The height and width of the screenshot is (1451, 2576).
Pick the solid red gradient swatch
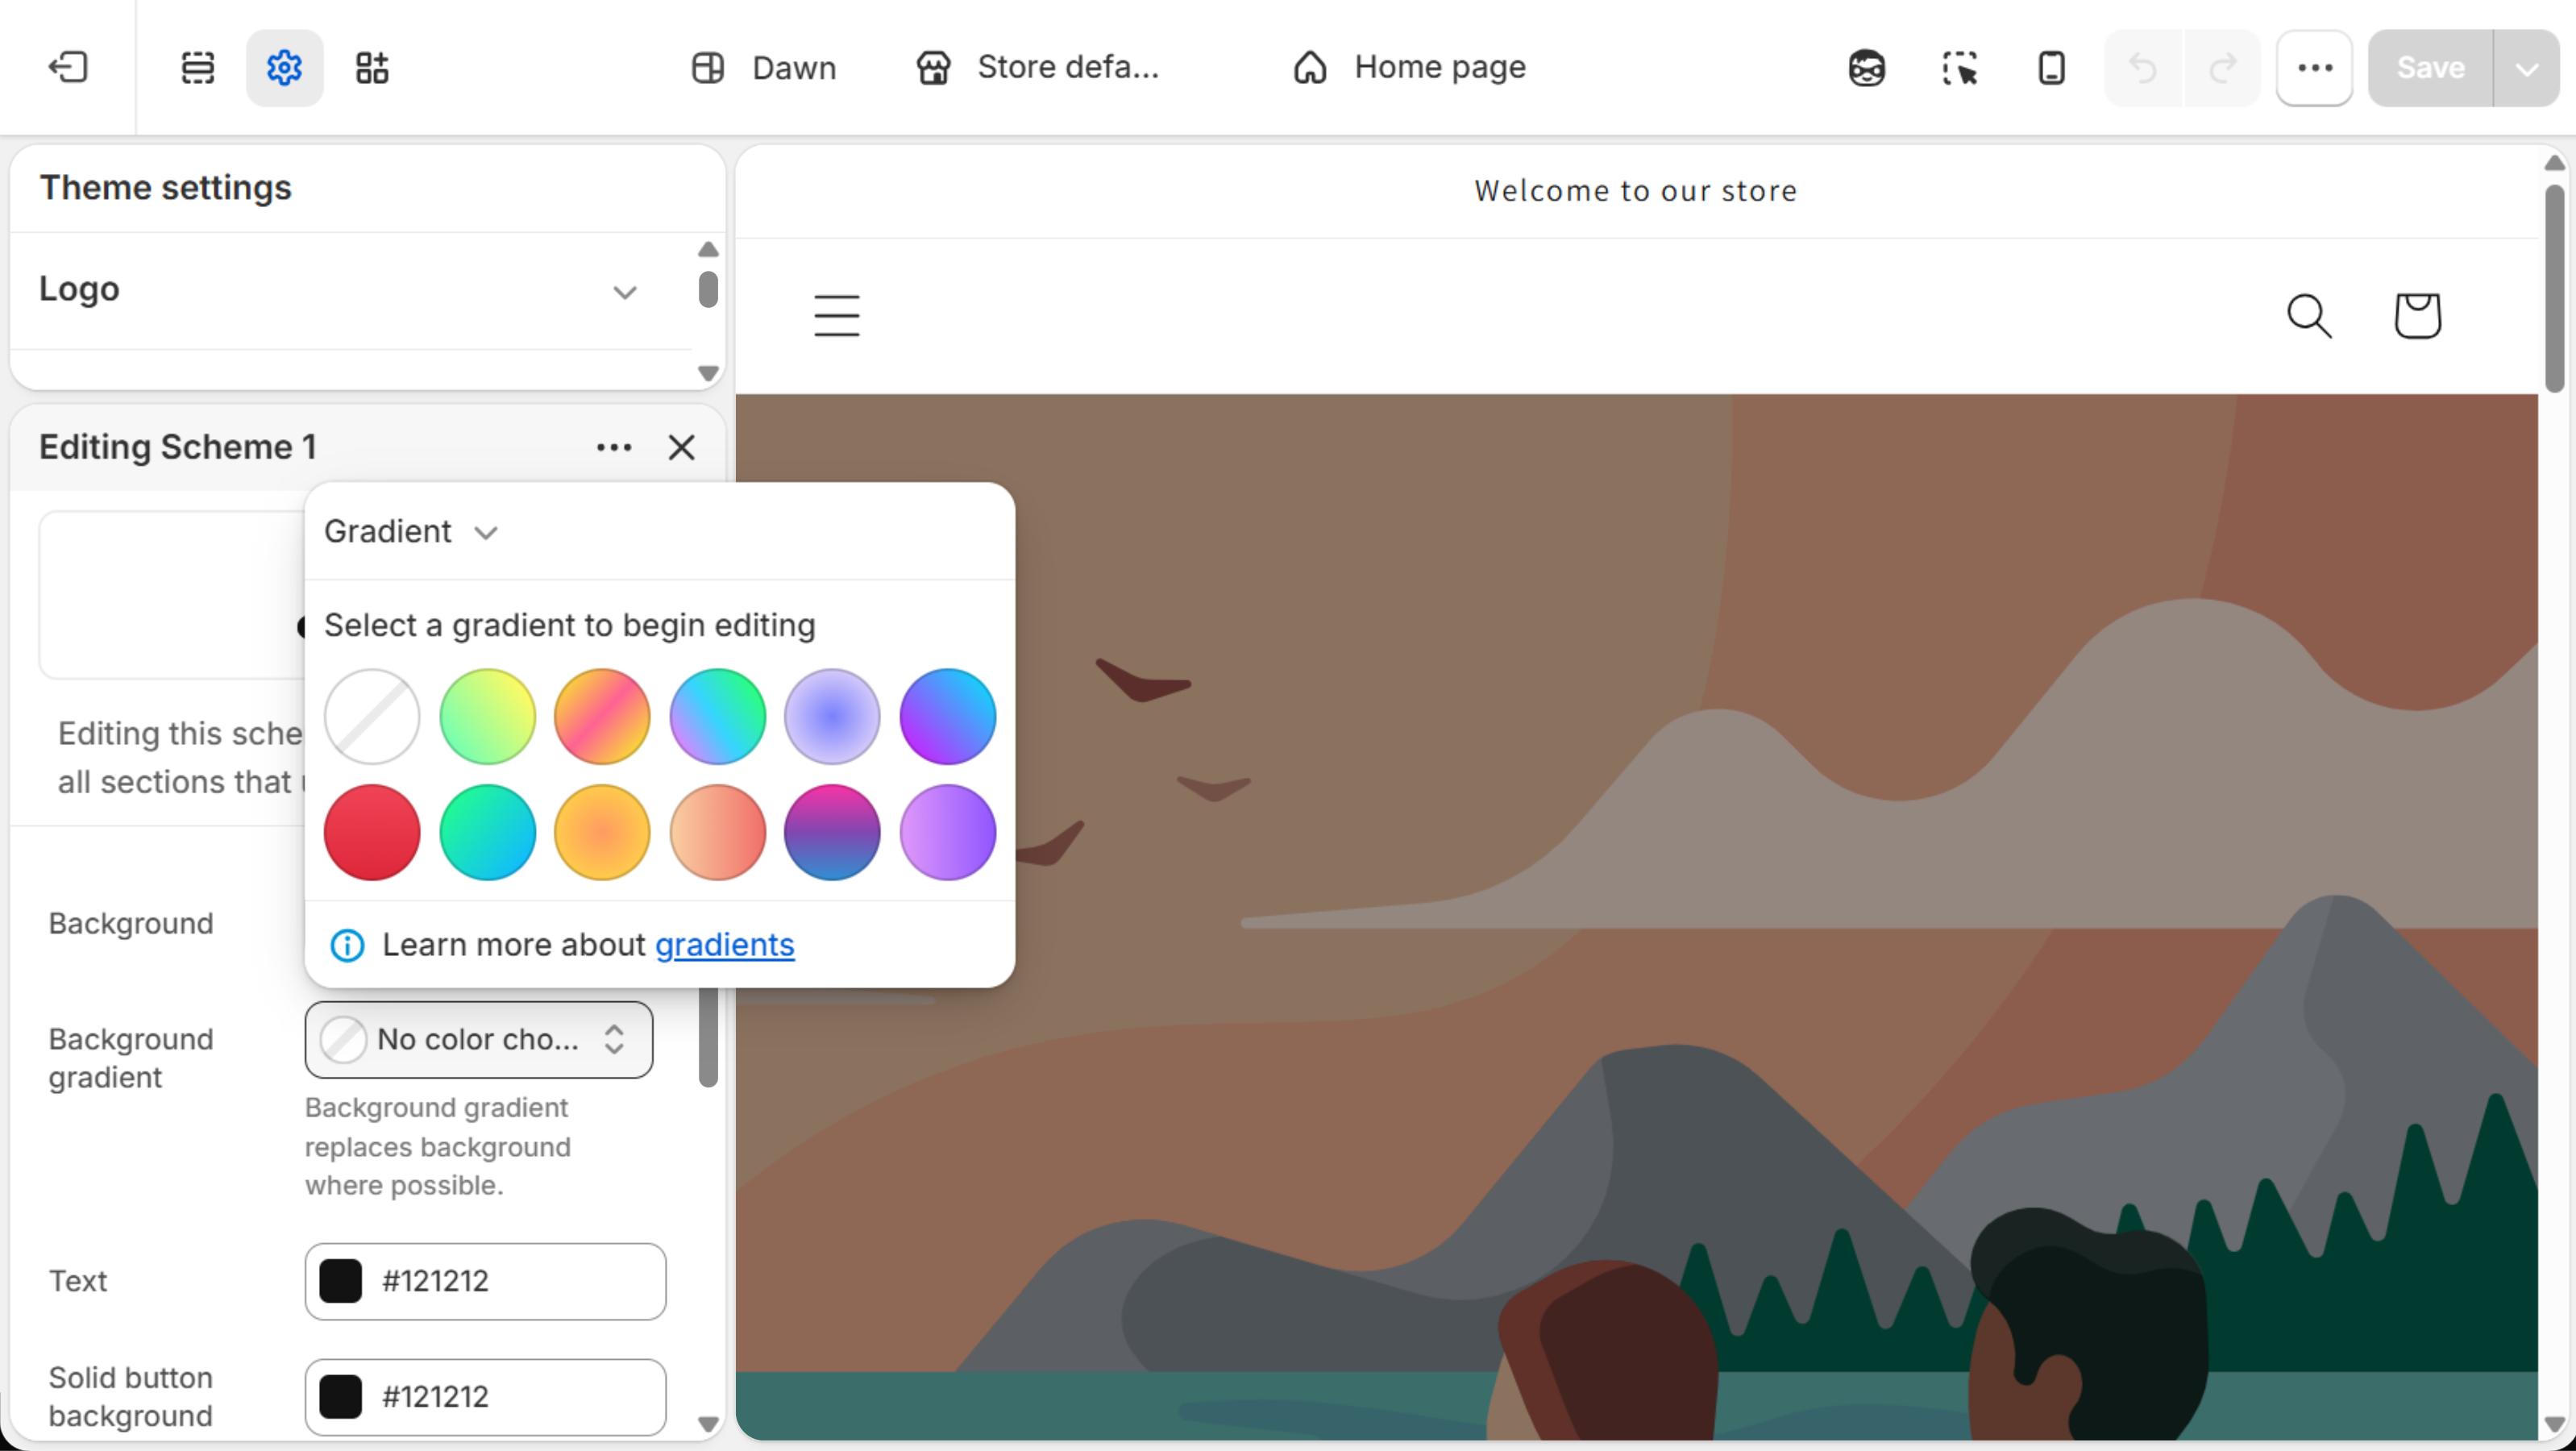click(x=372, y=831)
